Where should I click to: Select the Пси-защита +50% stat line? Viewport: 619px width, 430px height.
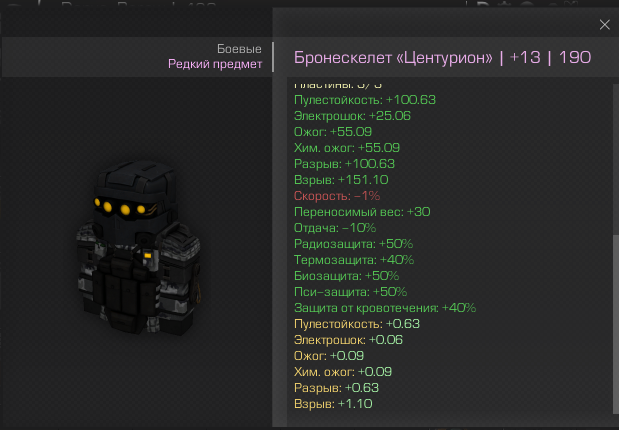point(351,292)
